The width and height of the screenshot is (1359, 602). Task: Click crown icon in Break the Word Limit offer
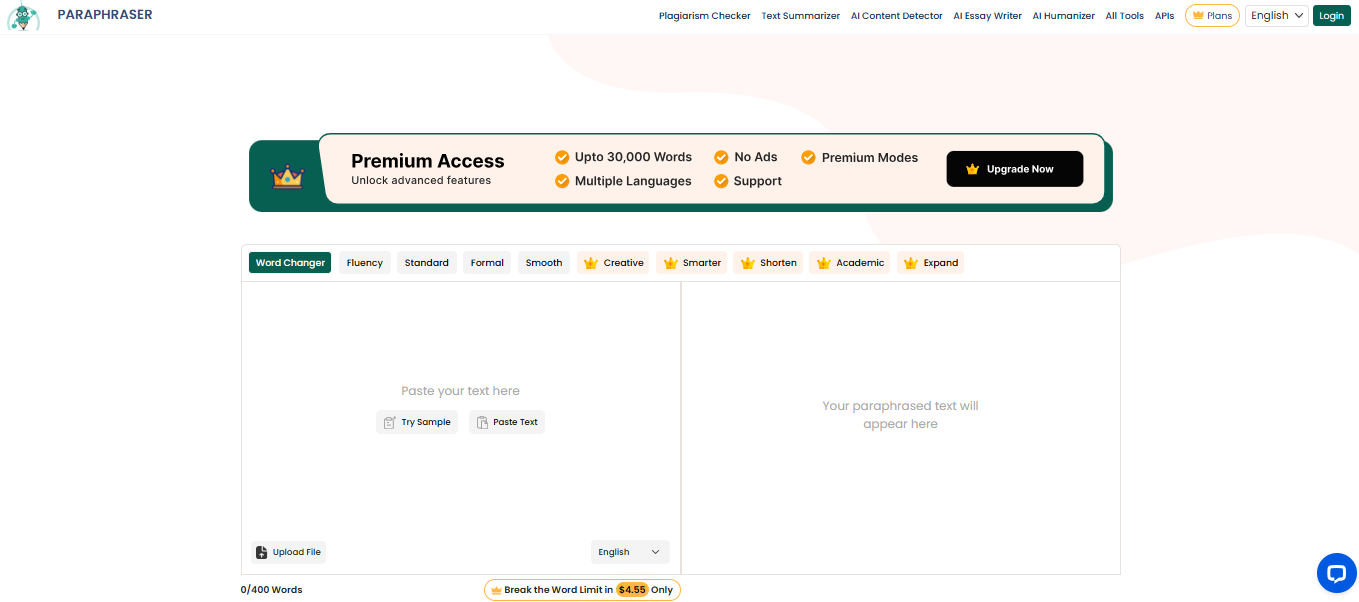[x=496, y=590]
